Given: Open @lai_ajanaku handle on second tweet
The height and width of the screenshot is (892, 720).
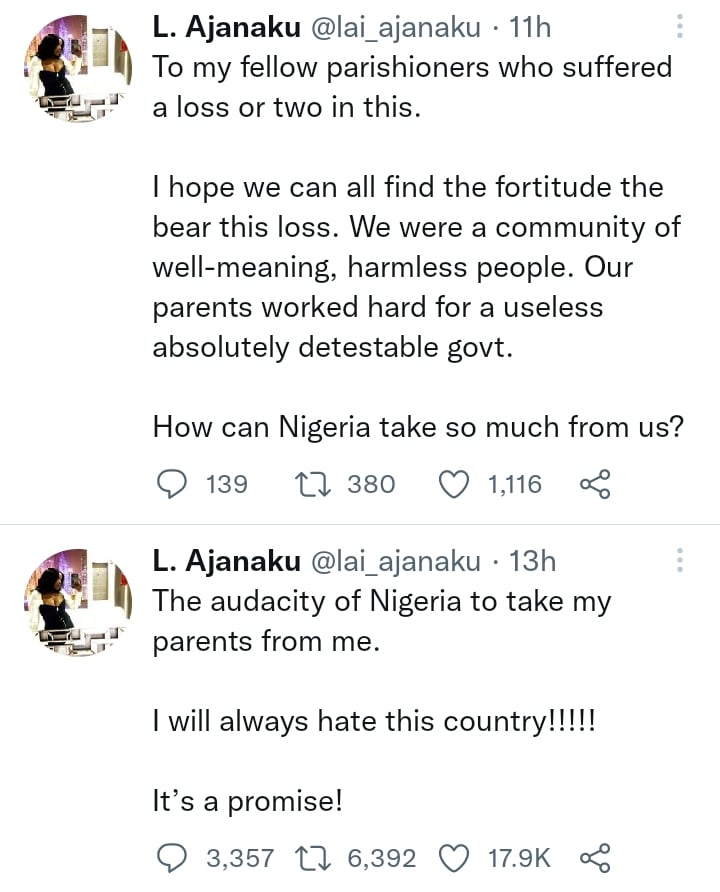Looking at the screenshot, I should click(396, 562).
